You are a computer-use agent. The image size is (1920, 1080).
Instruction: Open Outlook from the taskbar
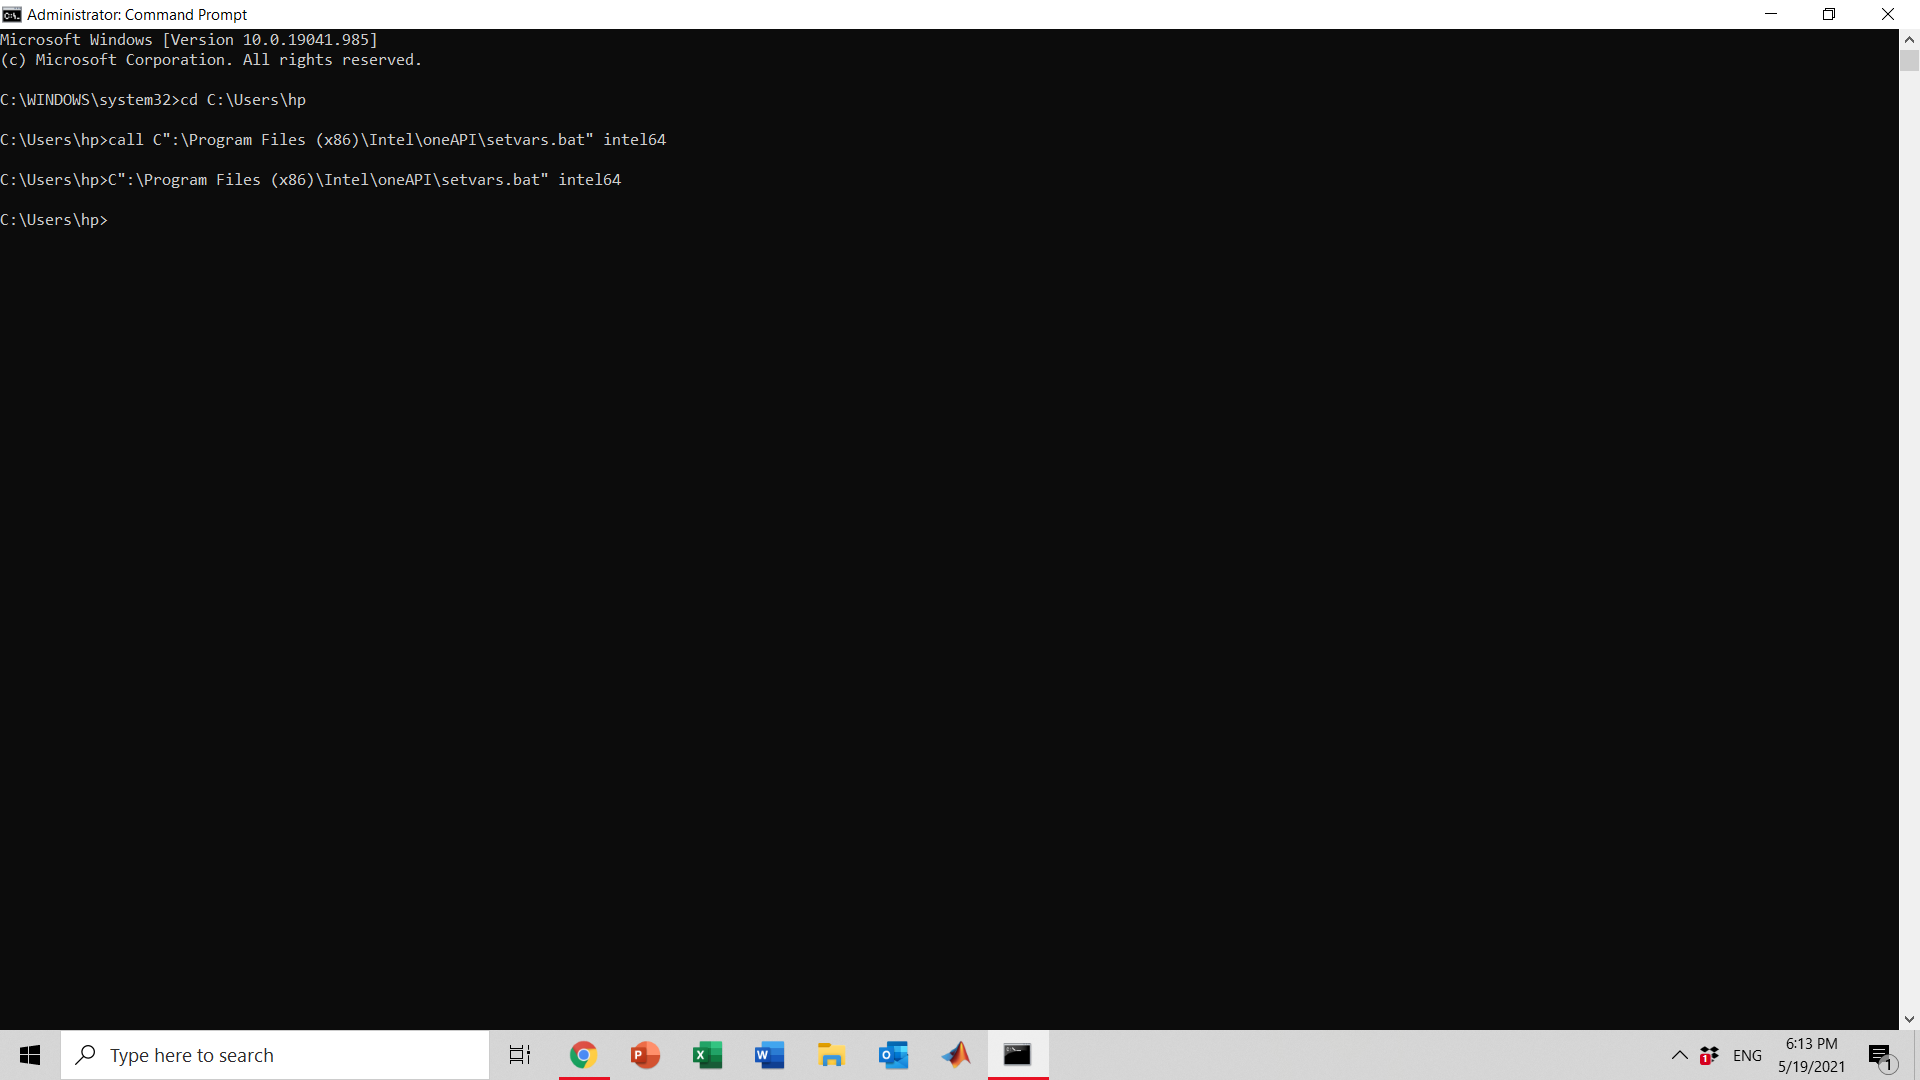coord(894,1055)
